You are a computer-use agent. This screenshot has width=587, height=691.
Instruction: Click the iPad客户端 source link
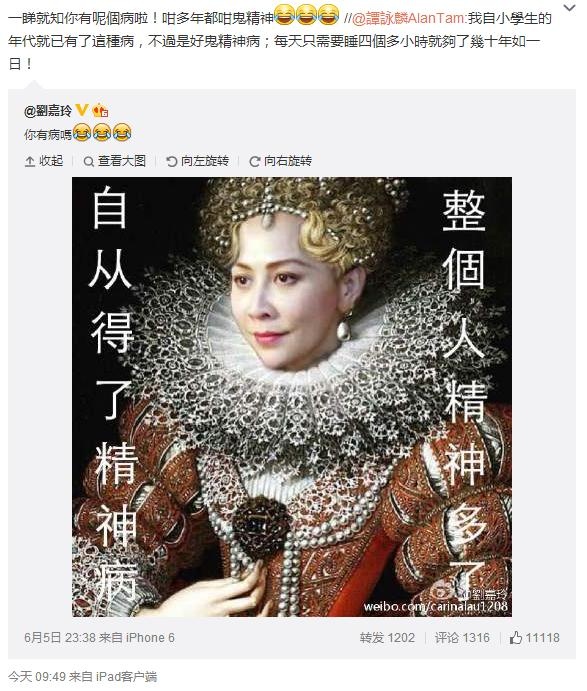click(x=126, y=676)
